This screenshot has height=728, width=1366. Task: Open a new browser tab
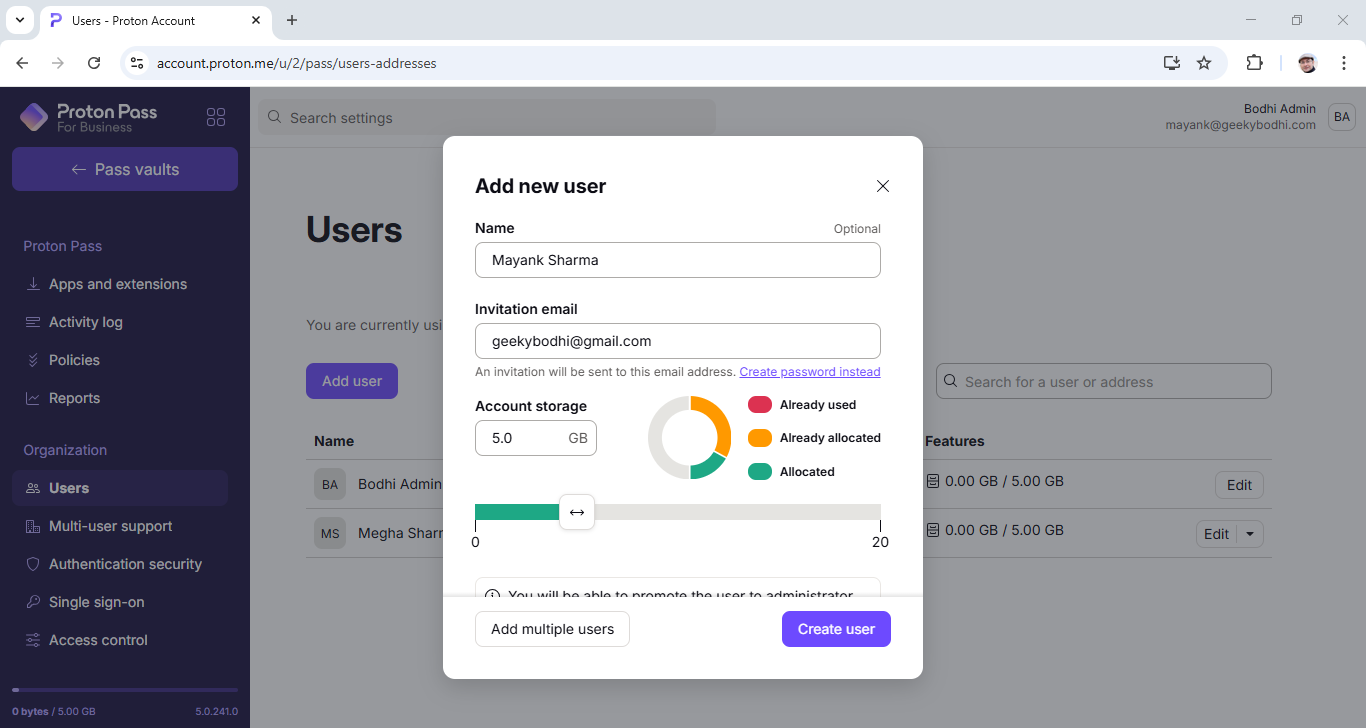(x=292, y=20)
